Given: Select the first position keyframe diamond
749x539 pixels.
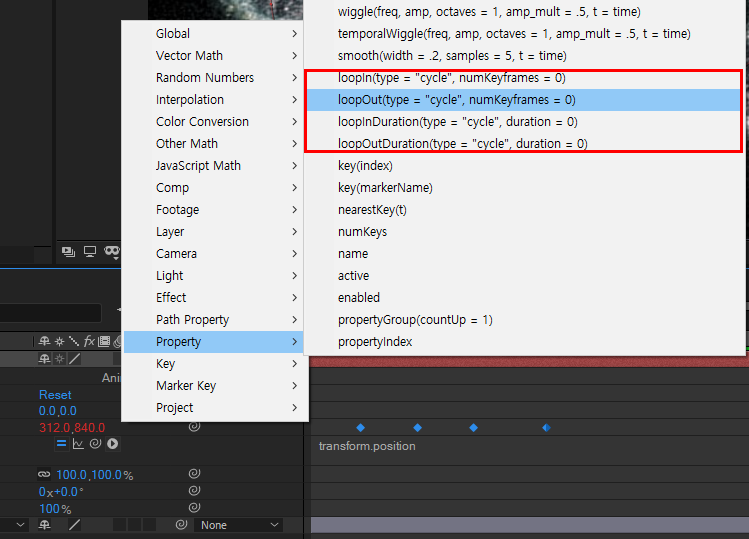Looking at the screenshot, I should pyautogui.click(x=361, y=428).
